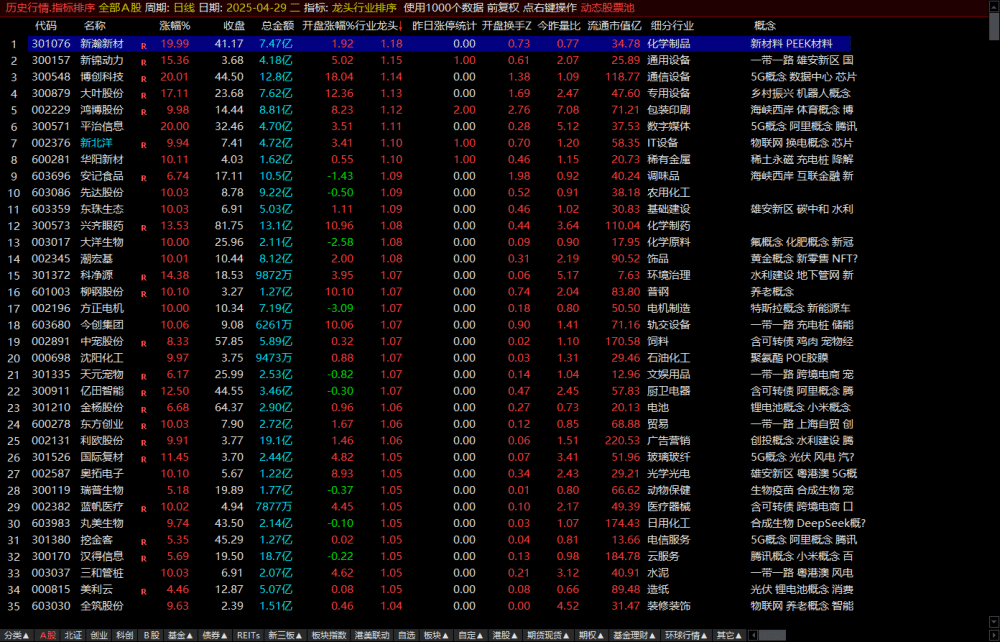This screenshot has height=642, width=1000.
Task: Click the R marker beside 新瀚新材
Action: [x=143, y=46]
